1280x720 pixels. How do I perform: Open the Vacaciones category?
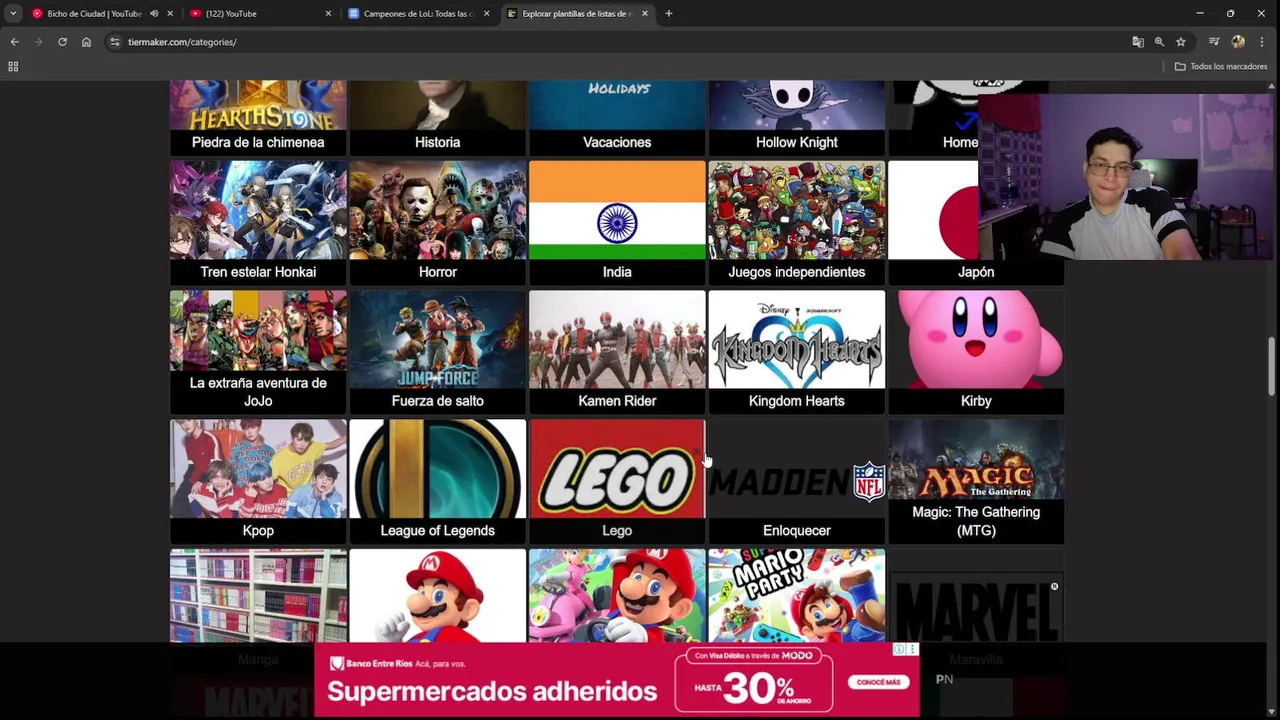tap(617, 117)
